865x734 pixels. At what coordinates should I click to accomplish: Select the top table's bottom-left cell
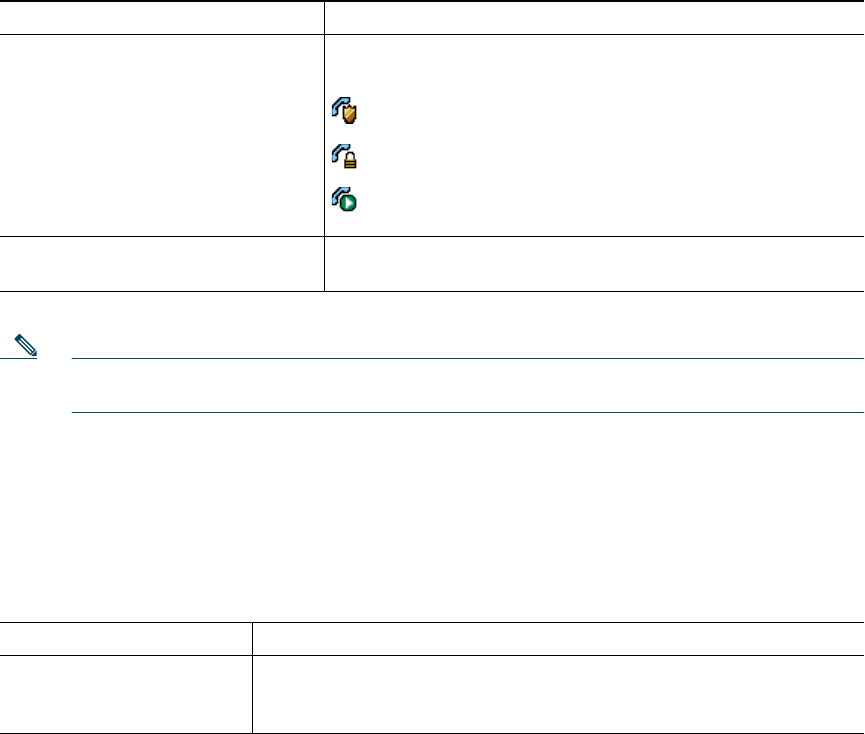tap(162, 263)
